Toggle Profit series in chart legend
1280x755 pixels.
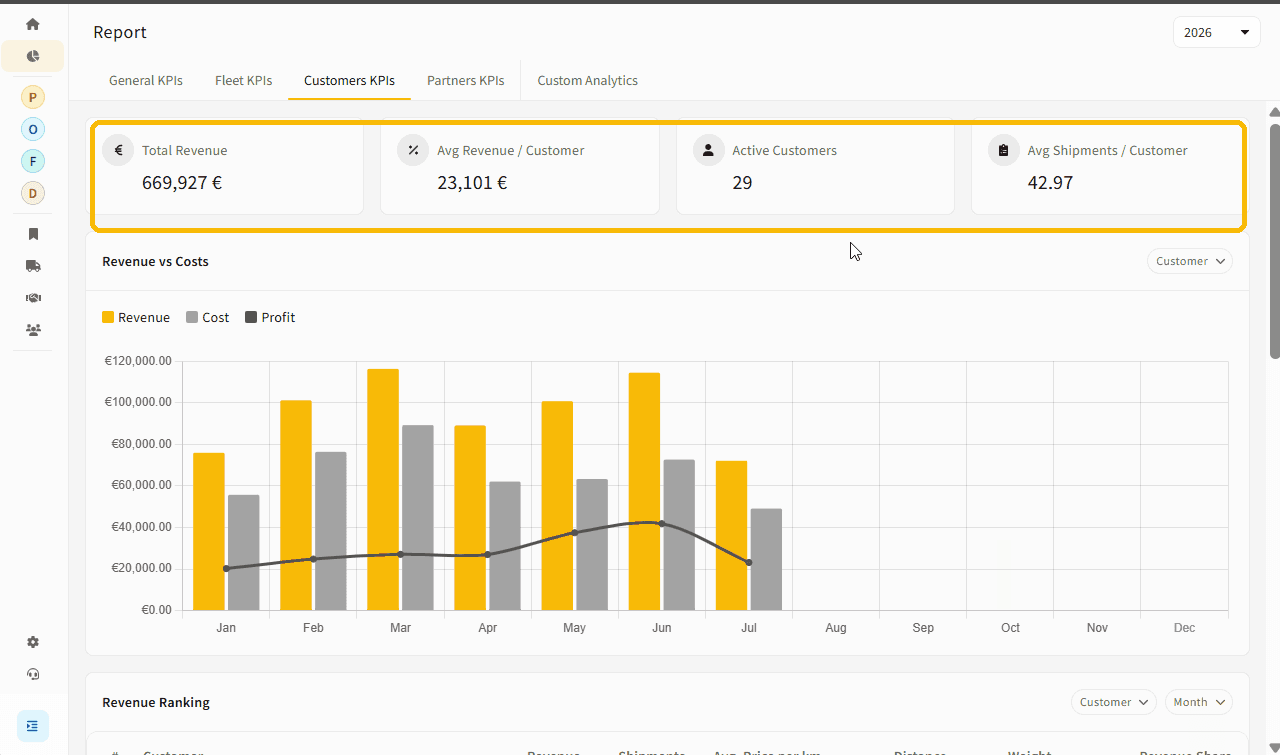coord(270,317)
